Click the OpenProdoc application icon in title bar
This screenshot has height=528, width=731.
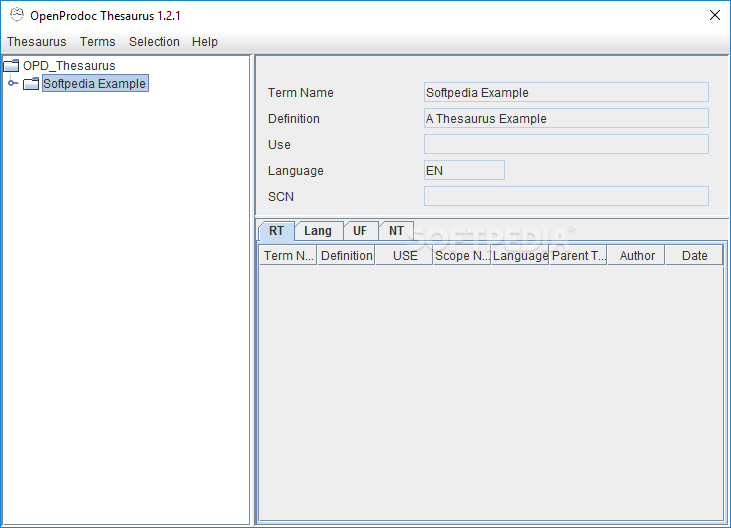pyautogui.click(x=17, y=15)
